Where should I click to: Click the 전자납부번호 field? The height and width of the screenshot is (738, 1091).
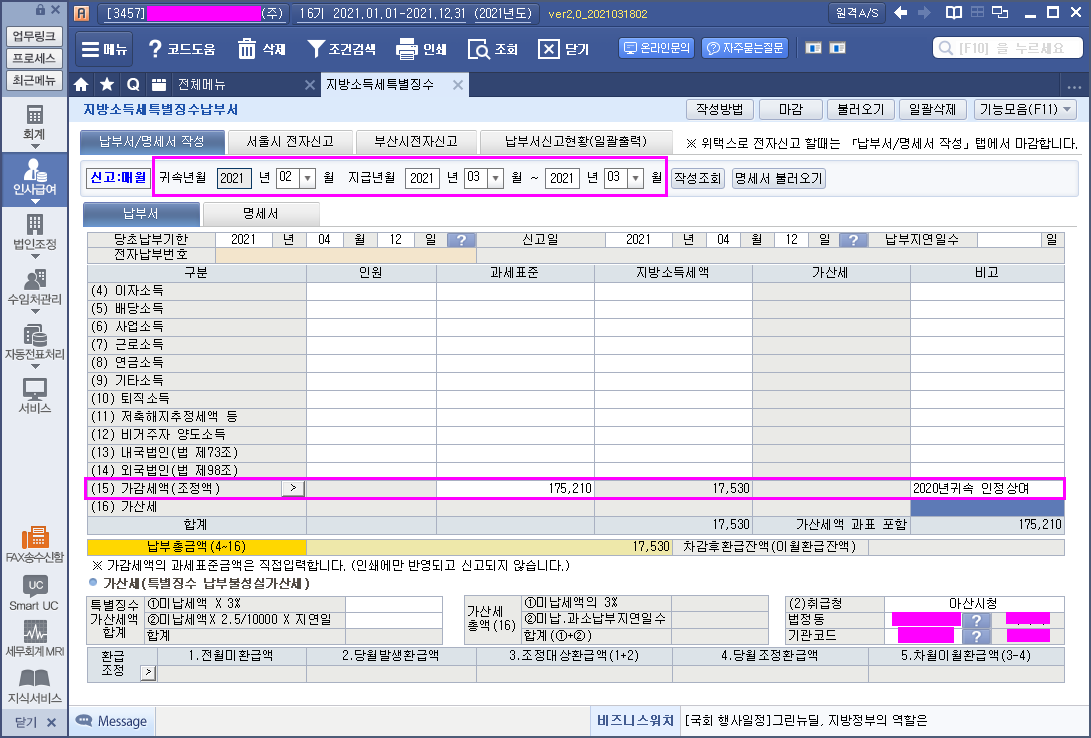346,255
